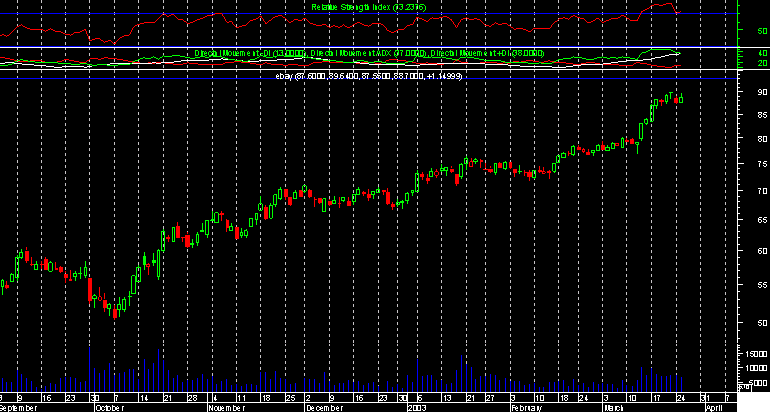This screenshot has width=770, height=412.
Task: Click November's date label 18
Action: point(265,398)
